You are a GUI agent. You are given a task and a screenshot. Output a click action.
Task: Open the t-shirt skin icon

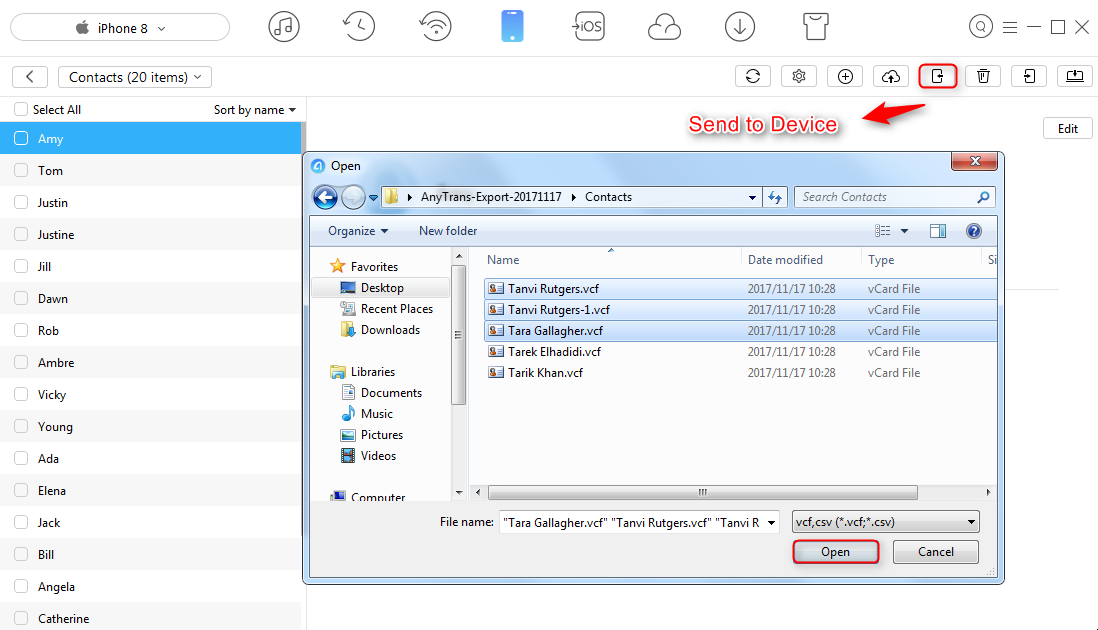816,27
